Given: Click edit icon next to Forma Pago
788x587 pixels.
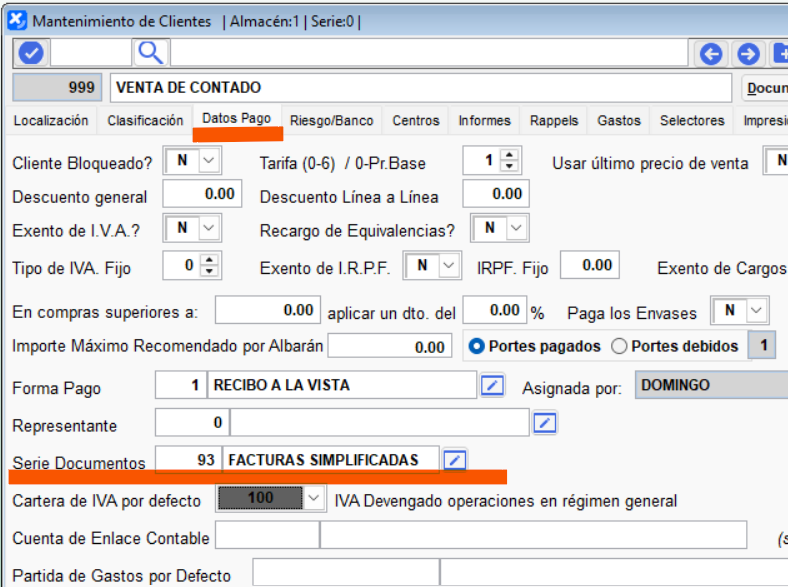Looking at the screenshot, I should click(x=492, y=385).
